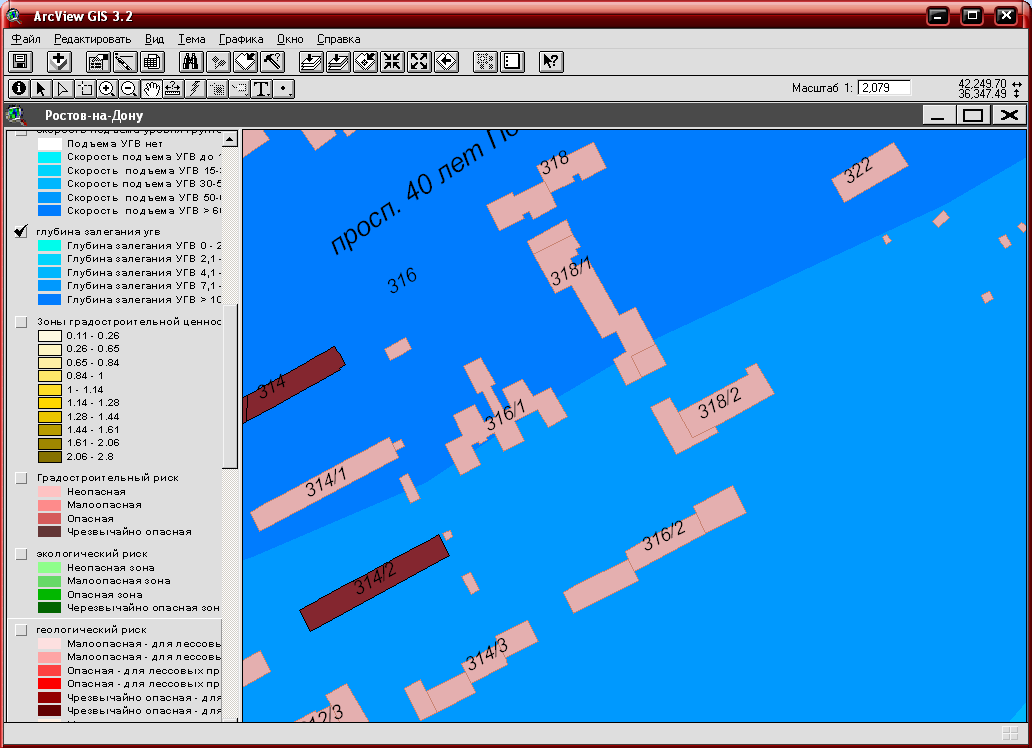Open the theme attribute table icon
This screenshot has width=1032, height=748.
click(152, 62)
